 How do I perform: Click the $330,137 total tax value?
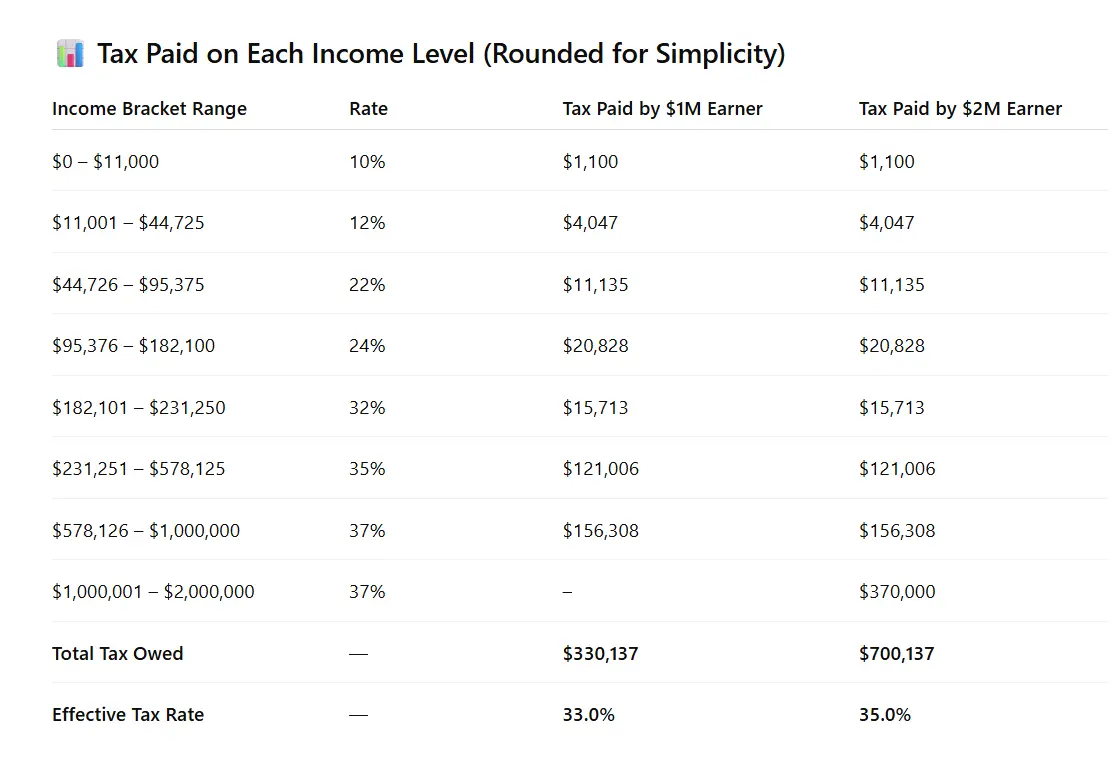[600, 654]
